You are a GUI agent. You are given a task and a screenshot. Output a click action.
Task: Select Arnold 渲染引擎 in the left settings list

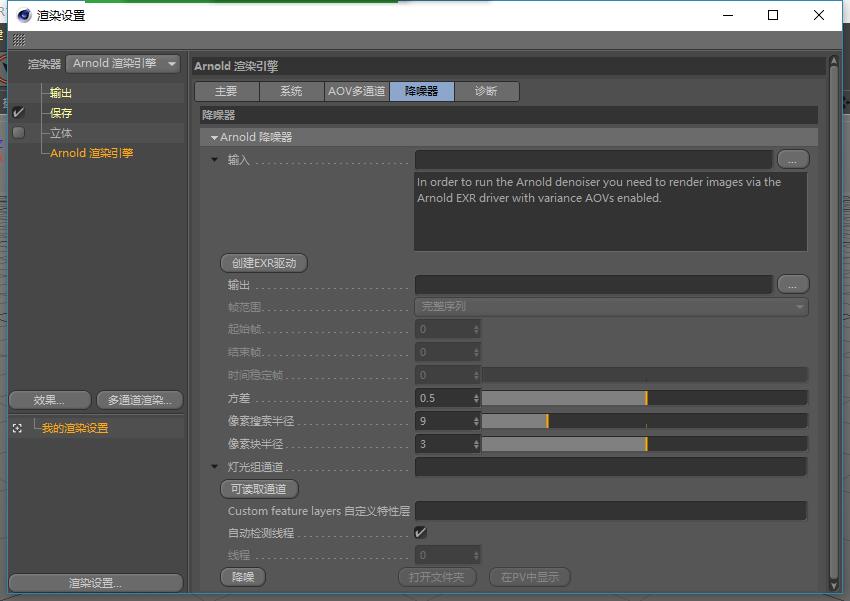tap(92, 153)
